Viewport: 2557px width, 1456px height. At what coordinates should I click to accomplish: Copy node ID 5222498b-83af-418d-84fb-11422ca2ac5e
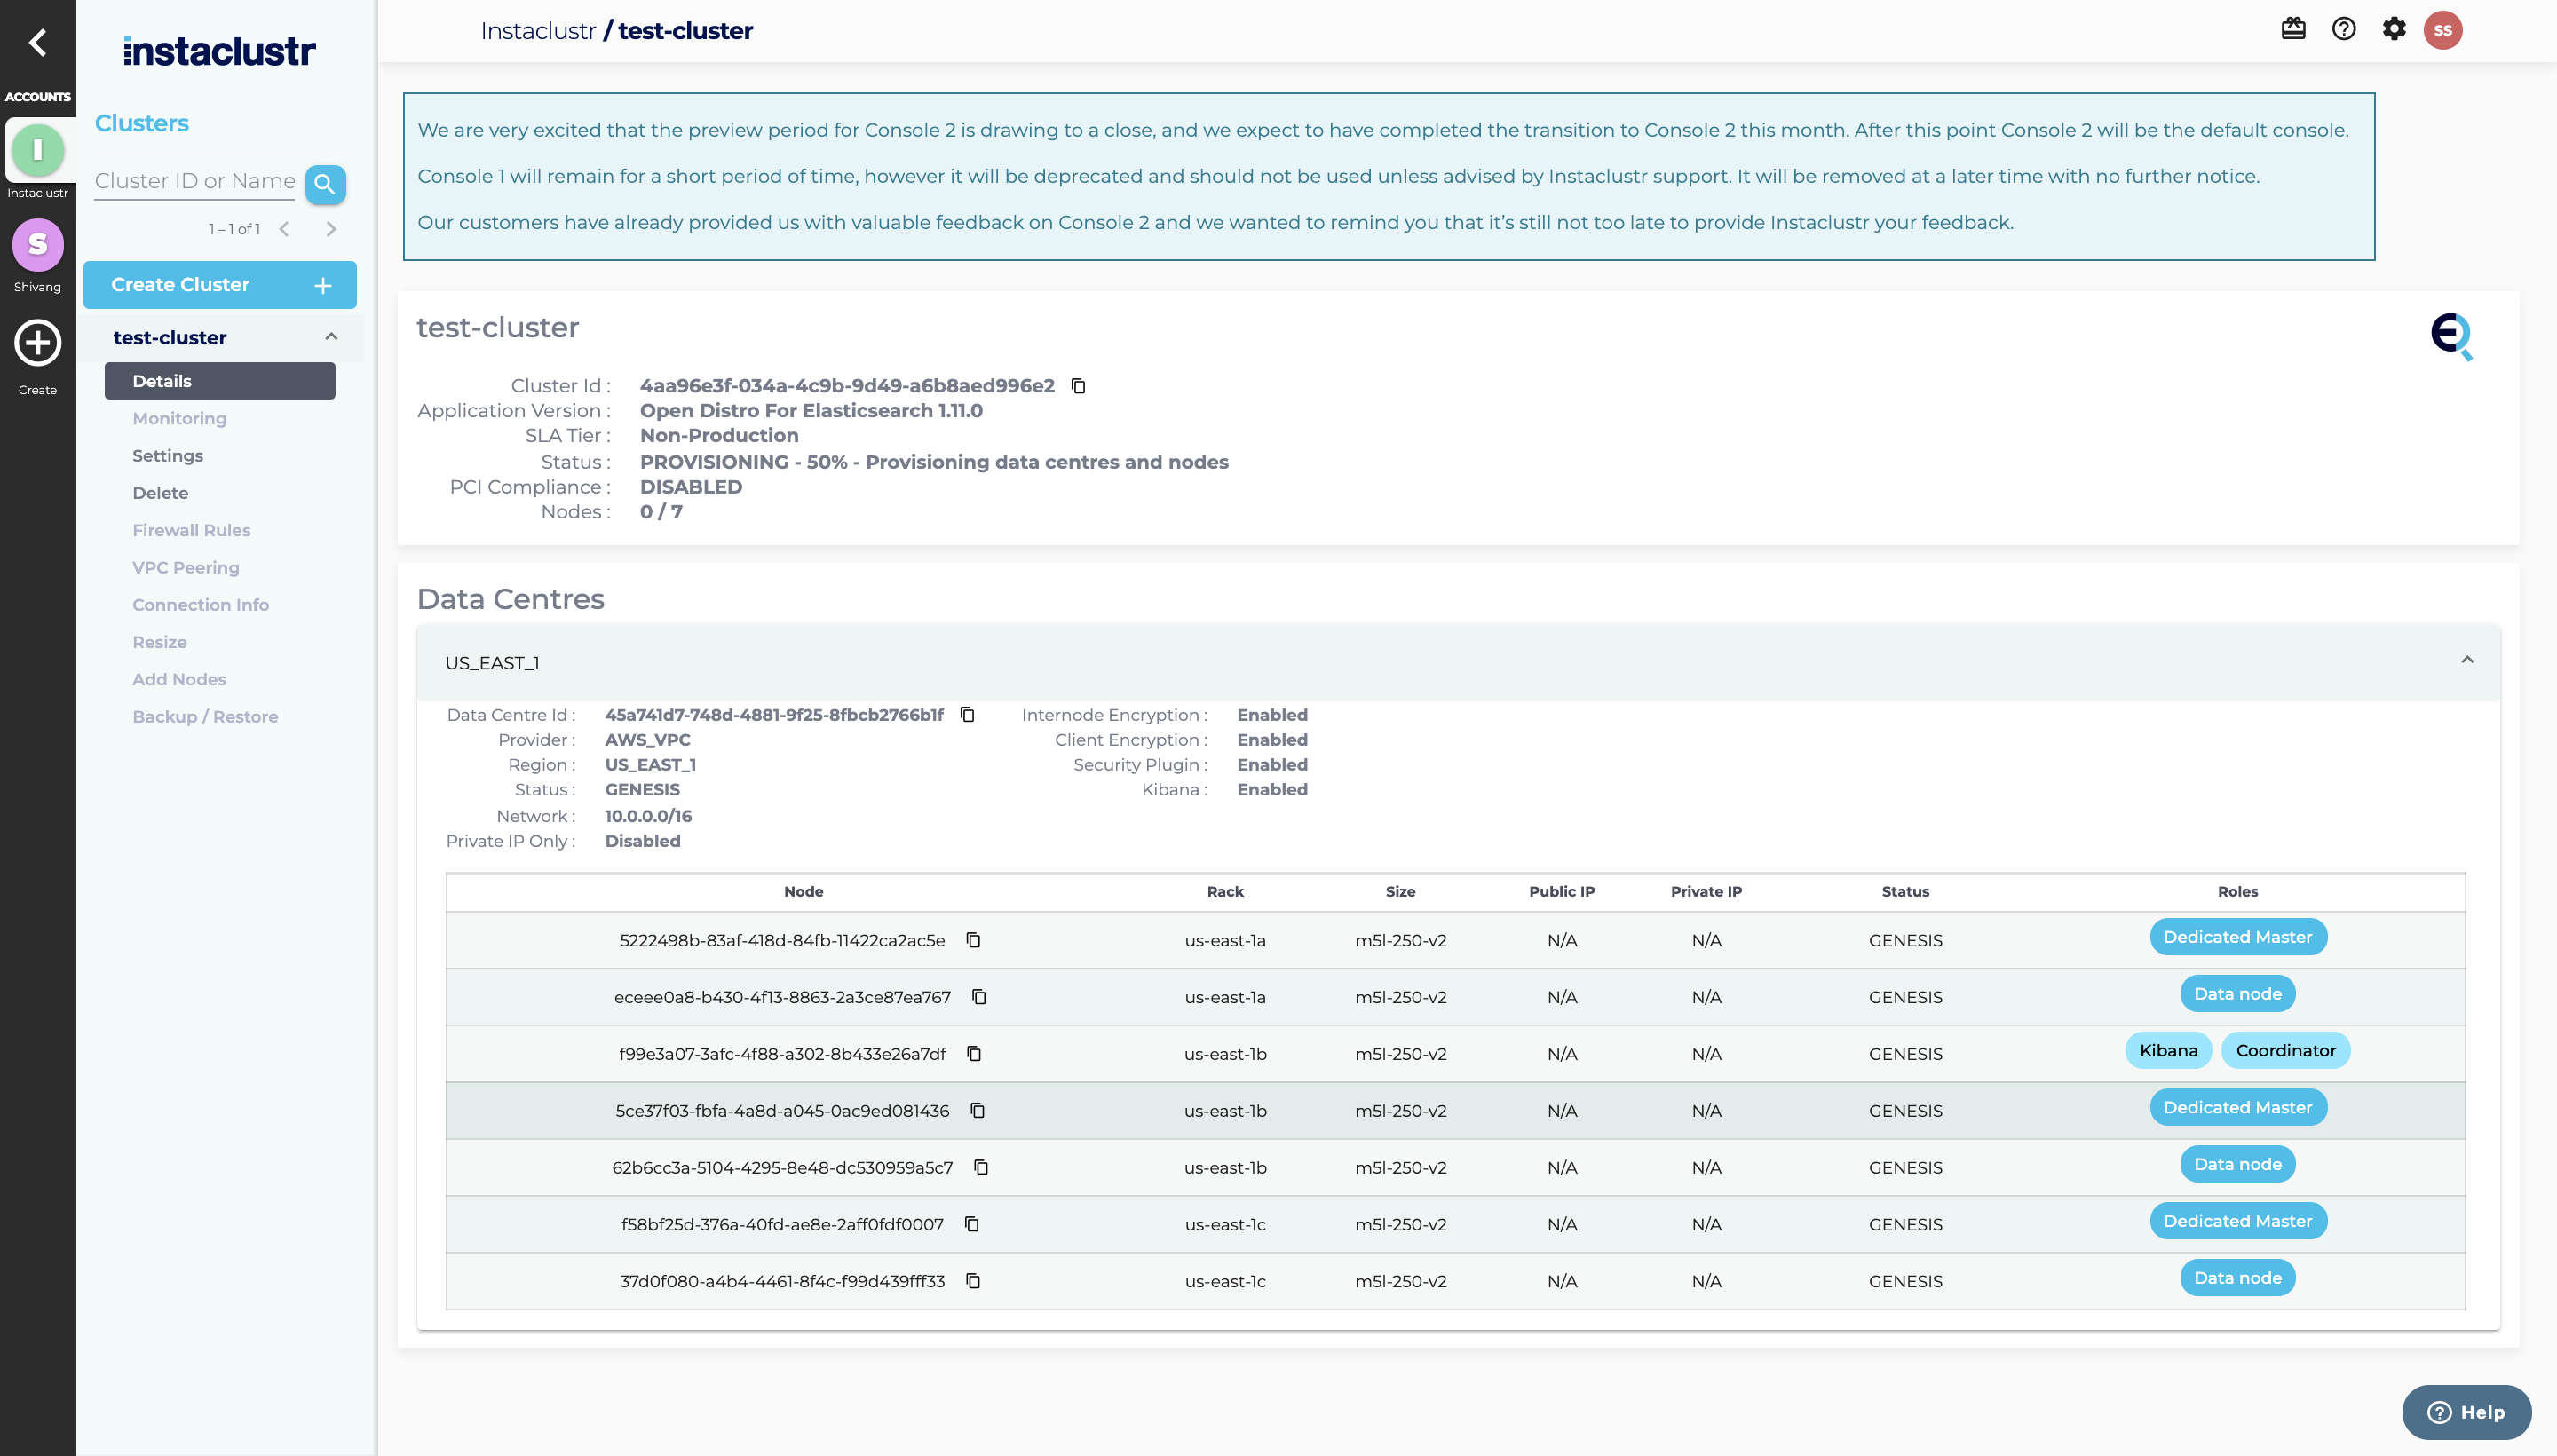(973, 940)
